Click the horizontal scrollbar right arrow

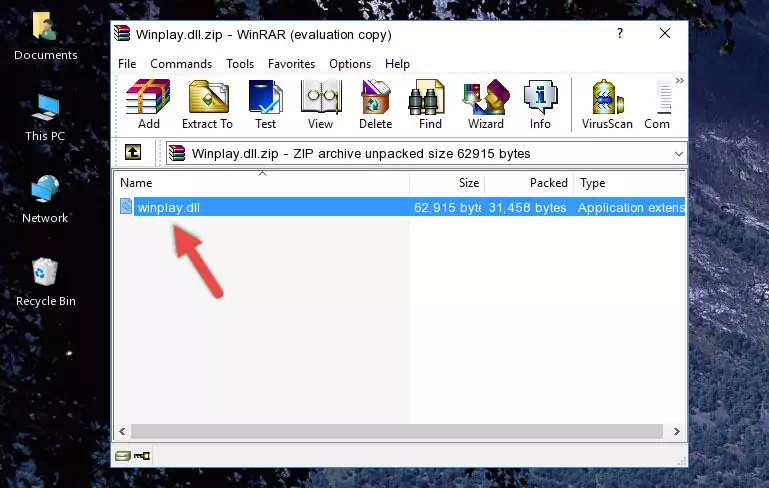click(677, 432)
